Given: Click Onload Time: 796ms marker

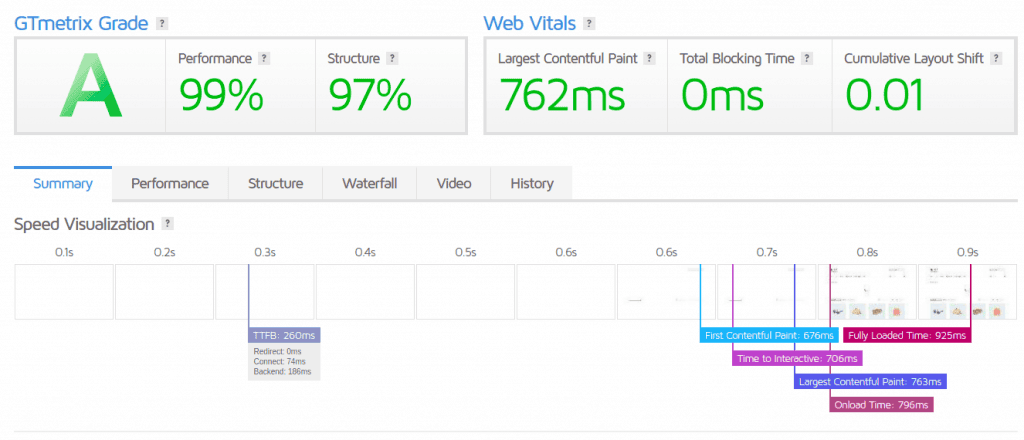Looking at the screenshot, I should coord(881,405).
